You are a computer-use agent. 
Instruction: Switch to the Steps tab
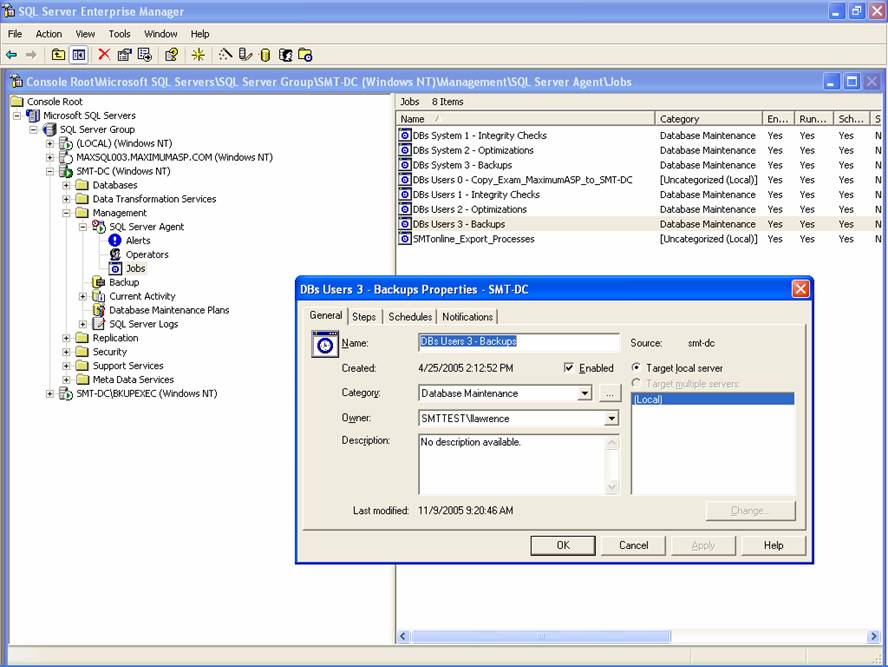(x=364, y=317)
